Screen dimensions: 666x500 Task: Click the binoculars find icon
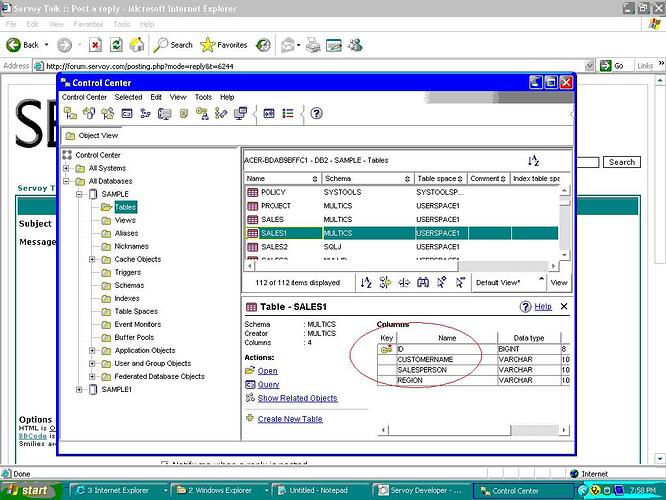tap(423, 282)
